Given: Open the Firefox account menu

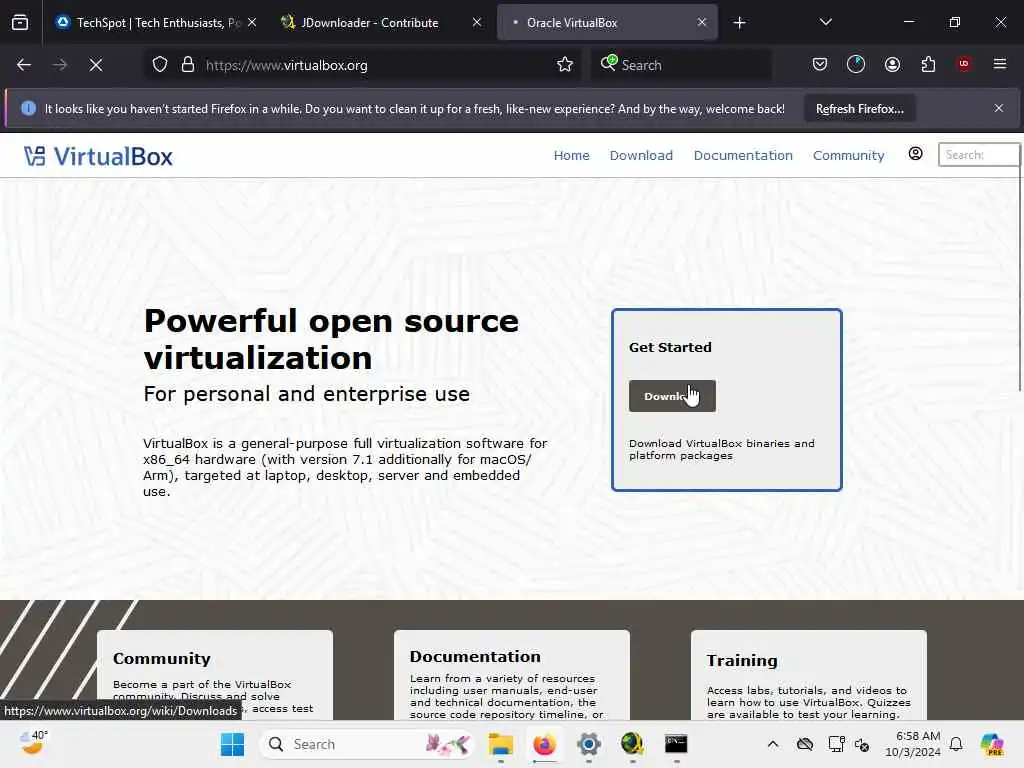Looking at the screenshot, I should click(892, 64).
